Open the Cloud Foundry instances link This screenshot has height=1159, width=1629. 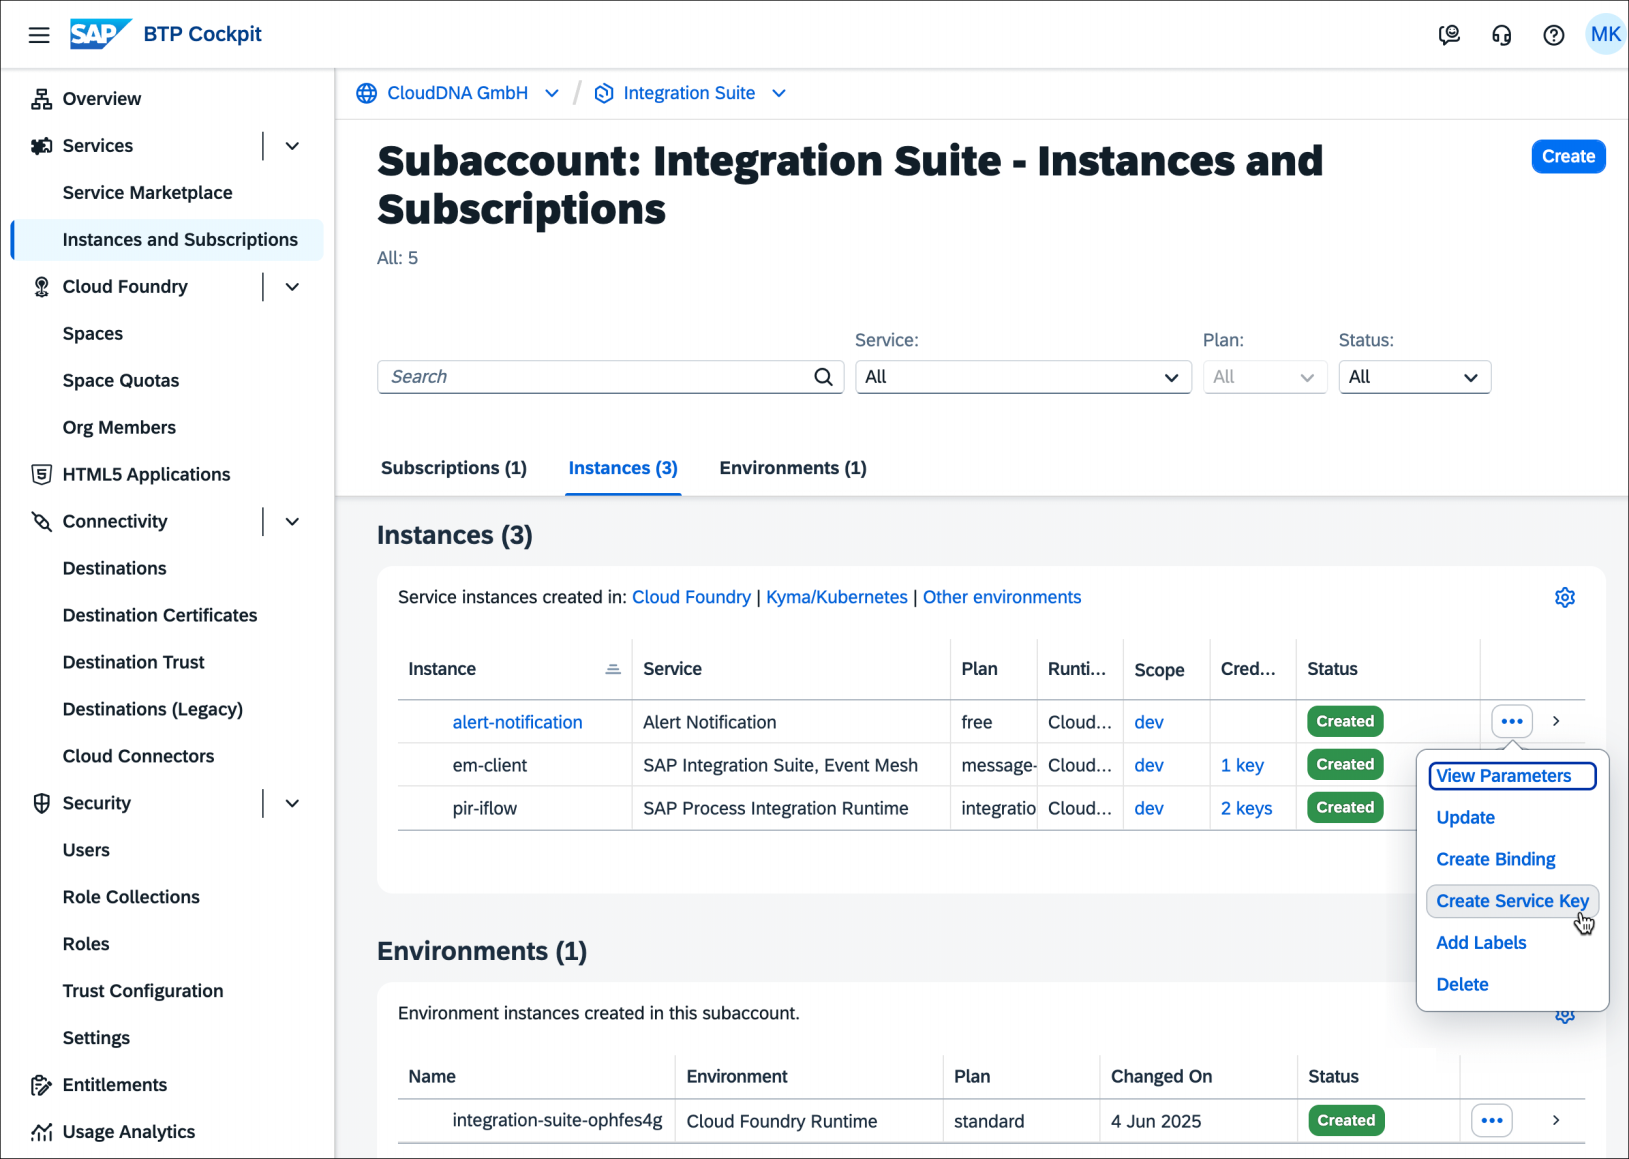click(x=691, y=597)
